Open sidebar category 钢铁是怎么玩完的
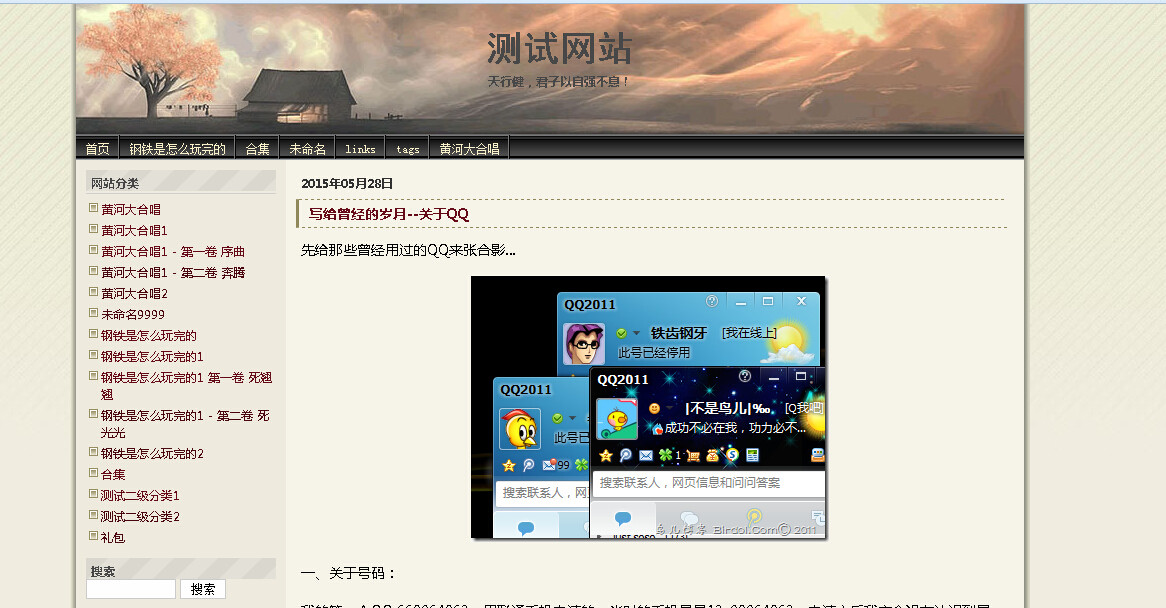The width and height of the screenshot is (1166, 608). click(x=149, y=335)
